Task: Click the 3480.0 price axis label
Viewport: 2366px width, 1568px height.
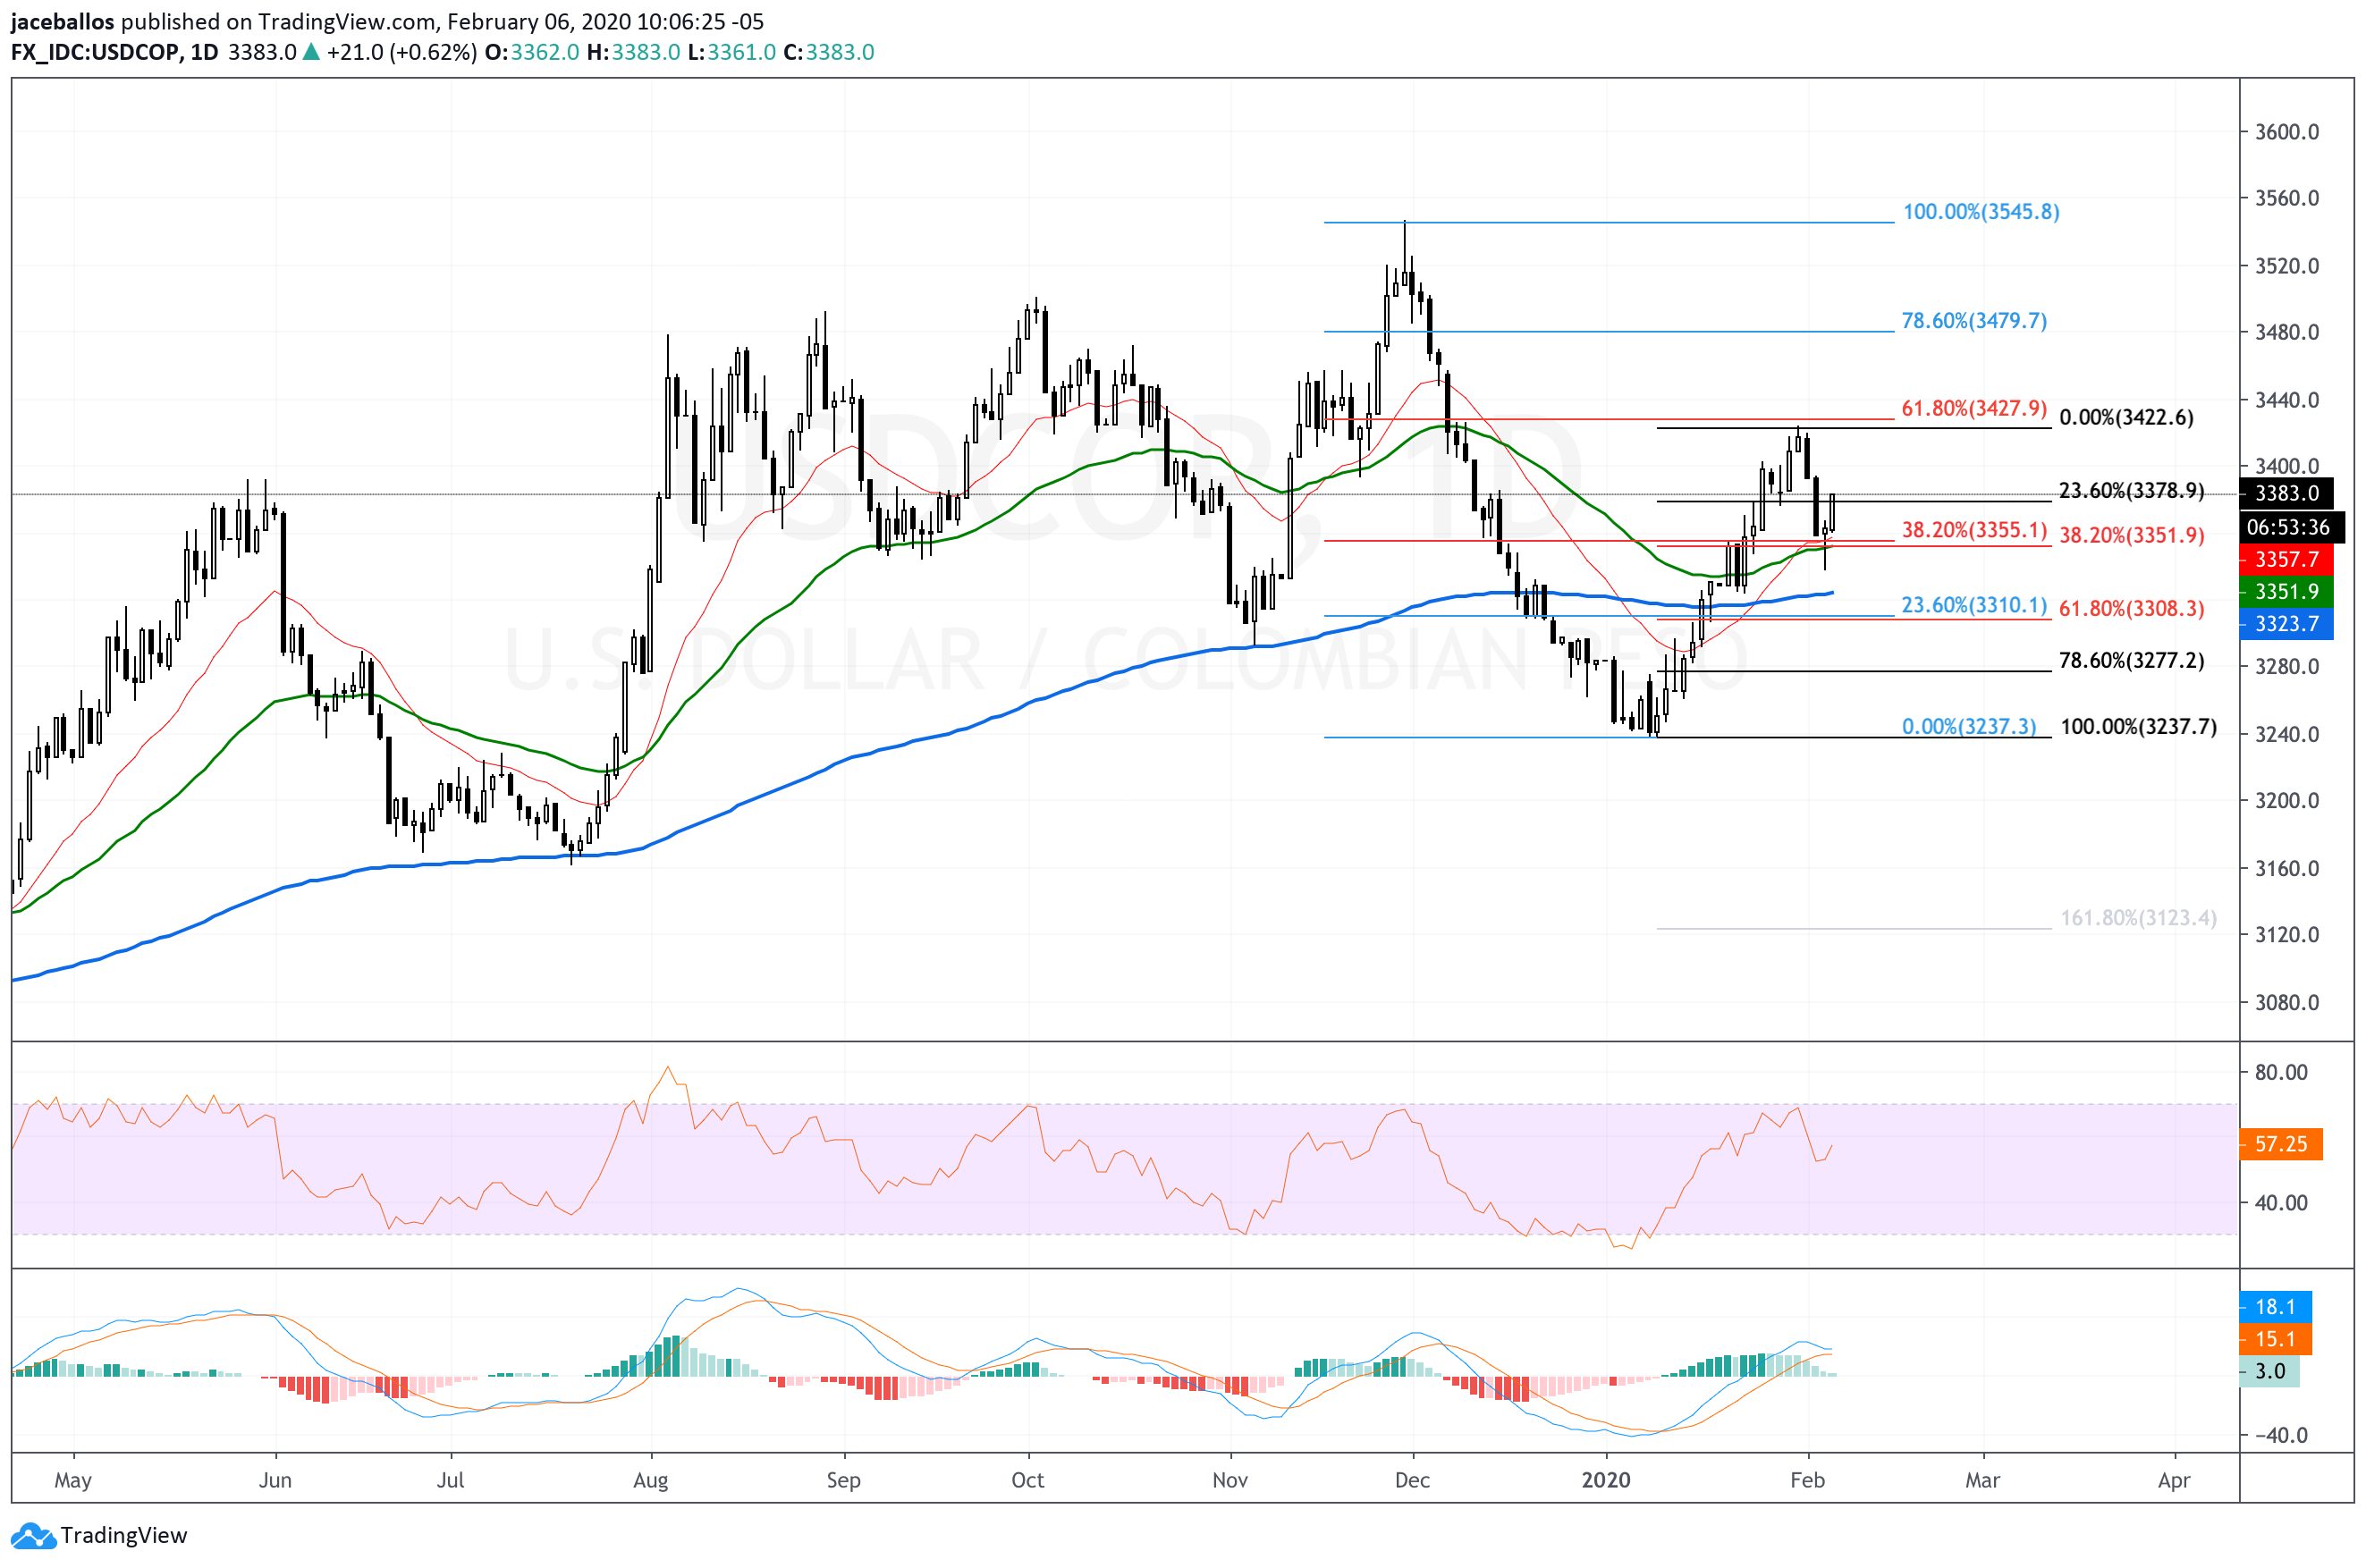Action: 2287,332
